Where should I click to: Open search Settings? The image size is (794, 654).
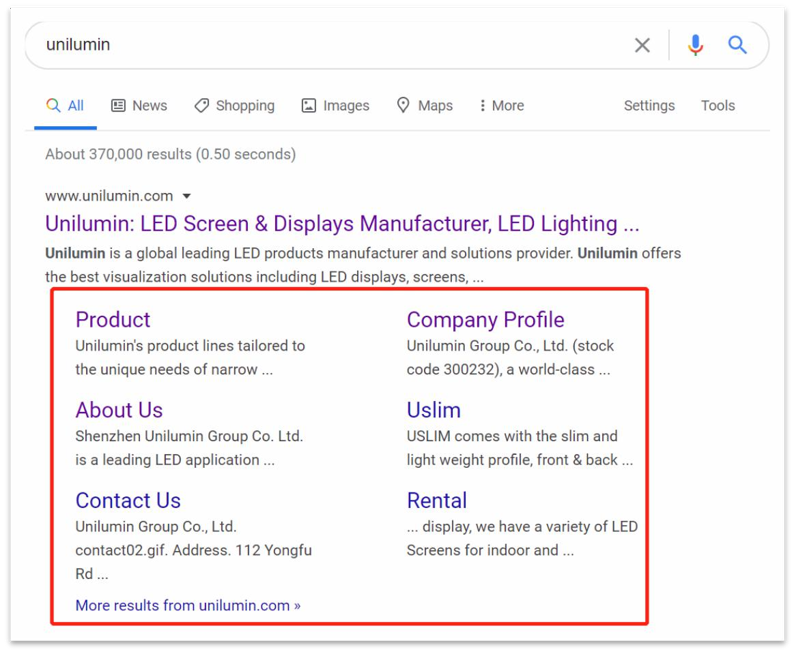649,105
